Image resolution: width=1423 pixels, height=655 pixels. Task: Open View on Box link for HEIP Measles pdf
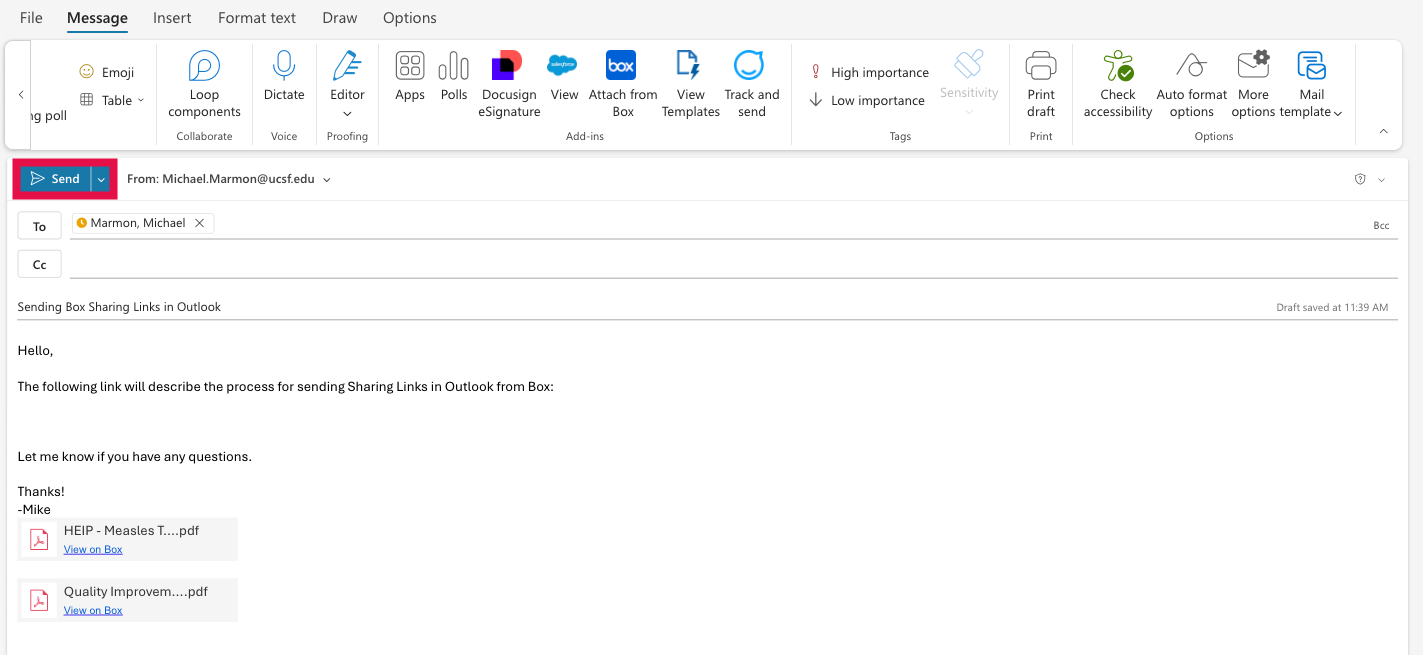tap(93, 549)
